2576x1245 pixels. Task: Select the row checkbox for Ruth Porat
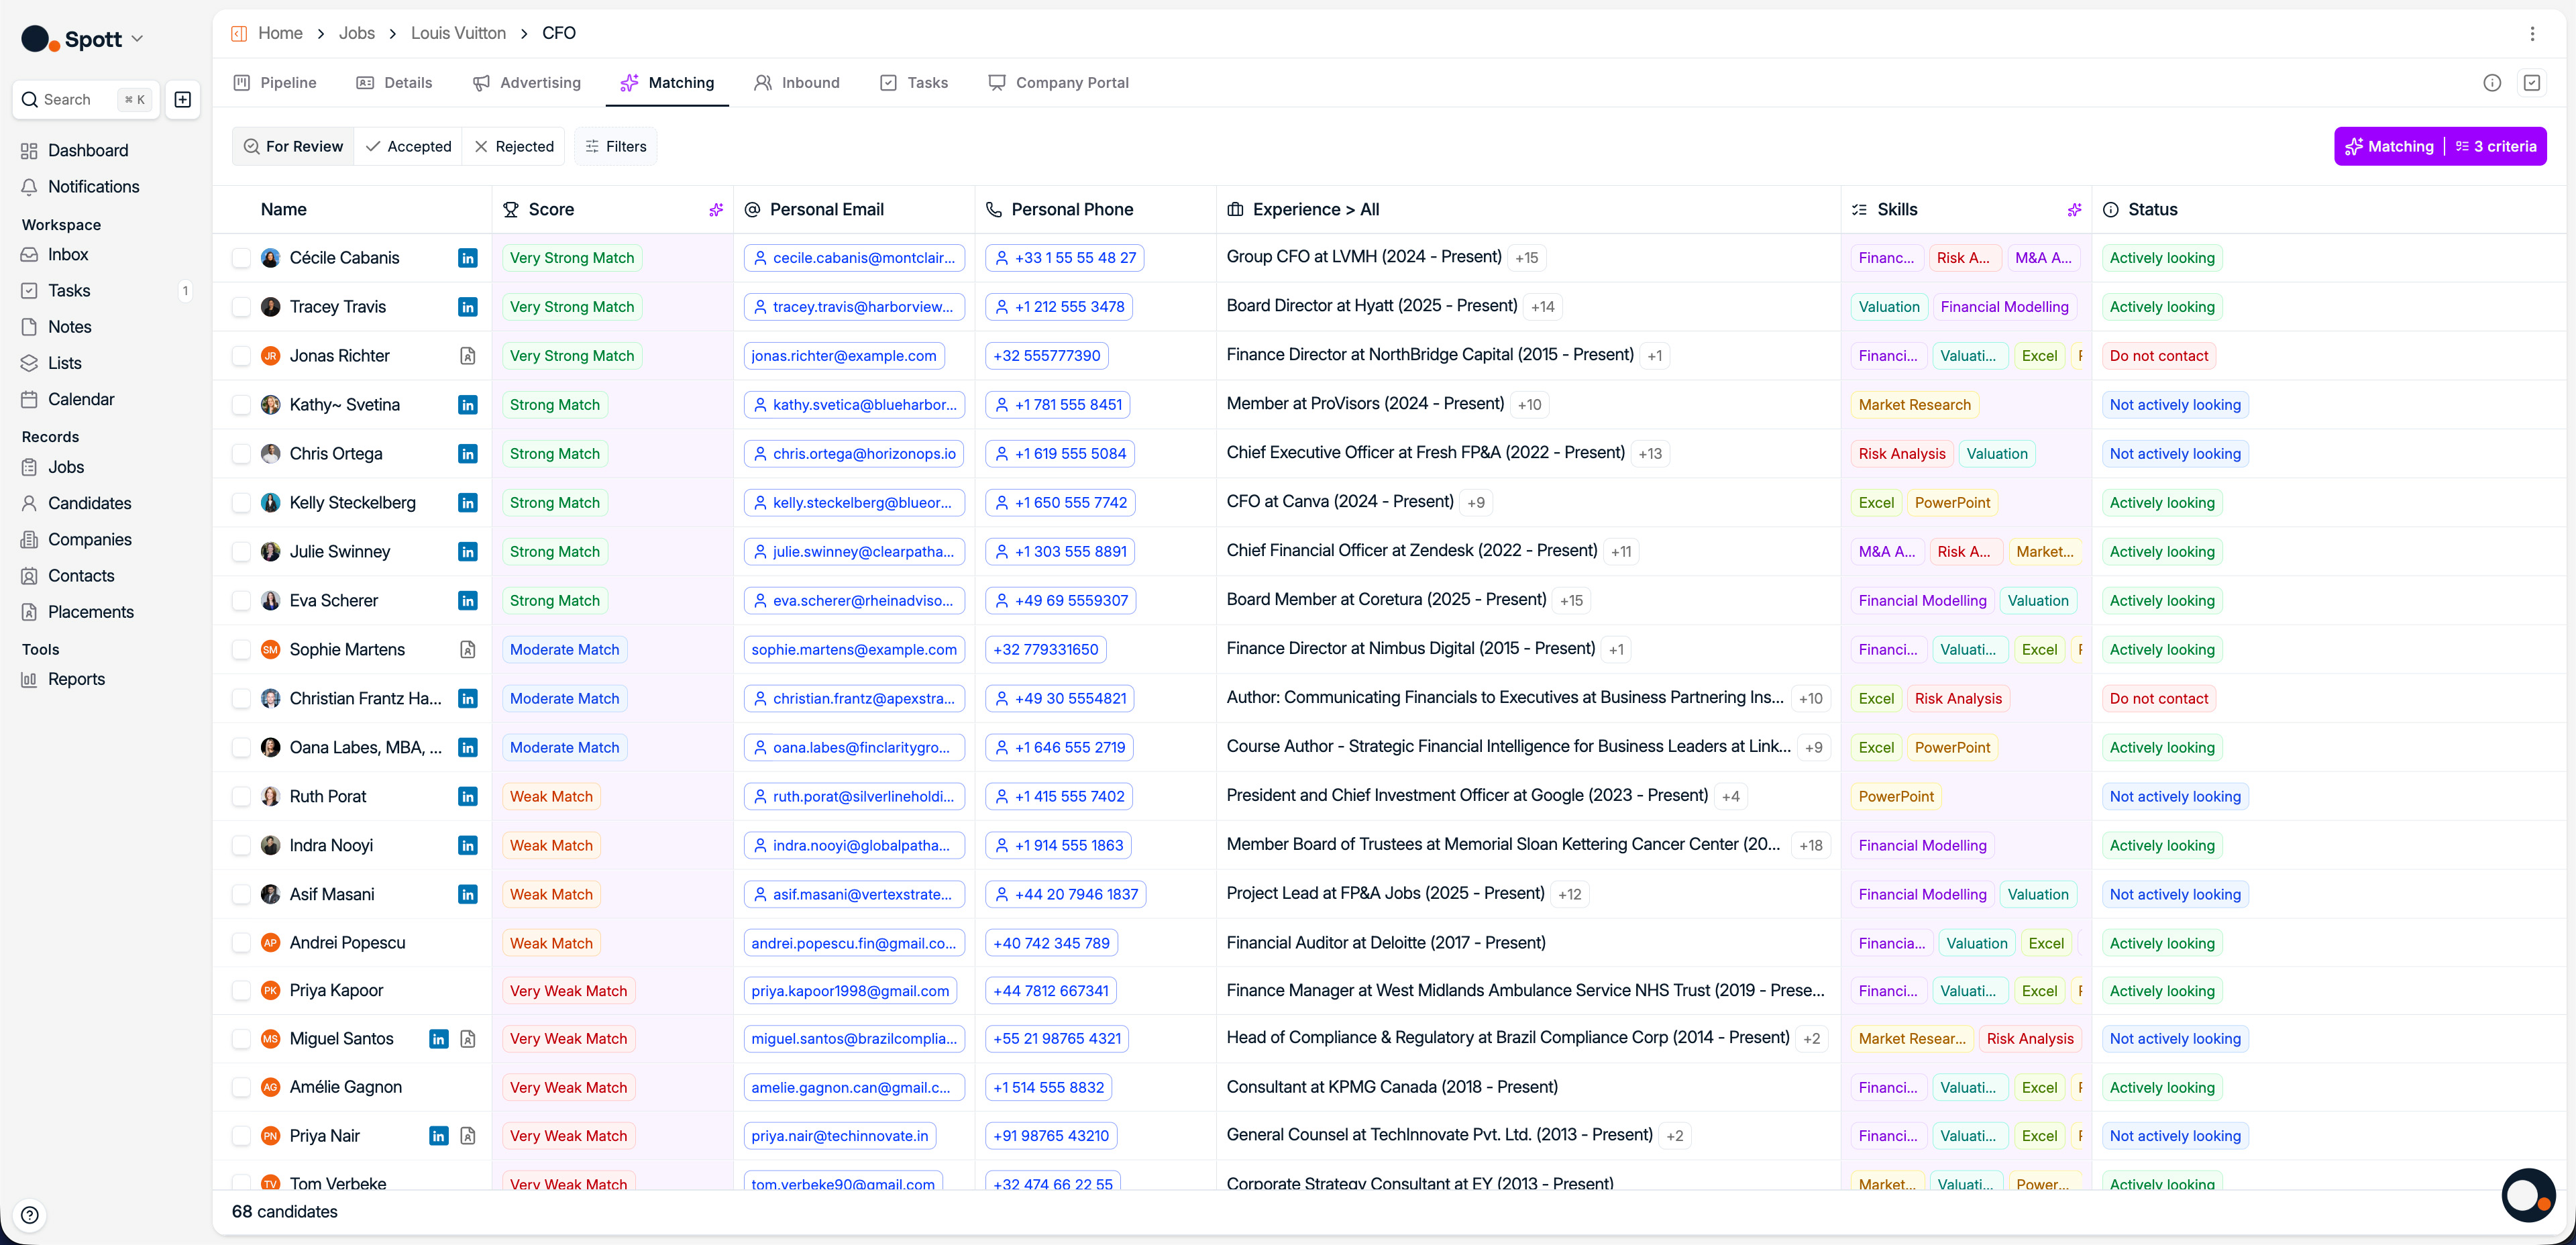pyautogui.click(x=241, y=796)
